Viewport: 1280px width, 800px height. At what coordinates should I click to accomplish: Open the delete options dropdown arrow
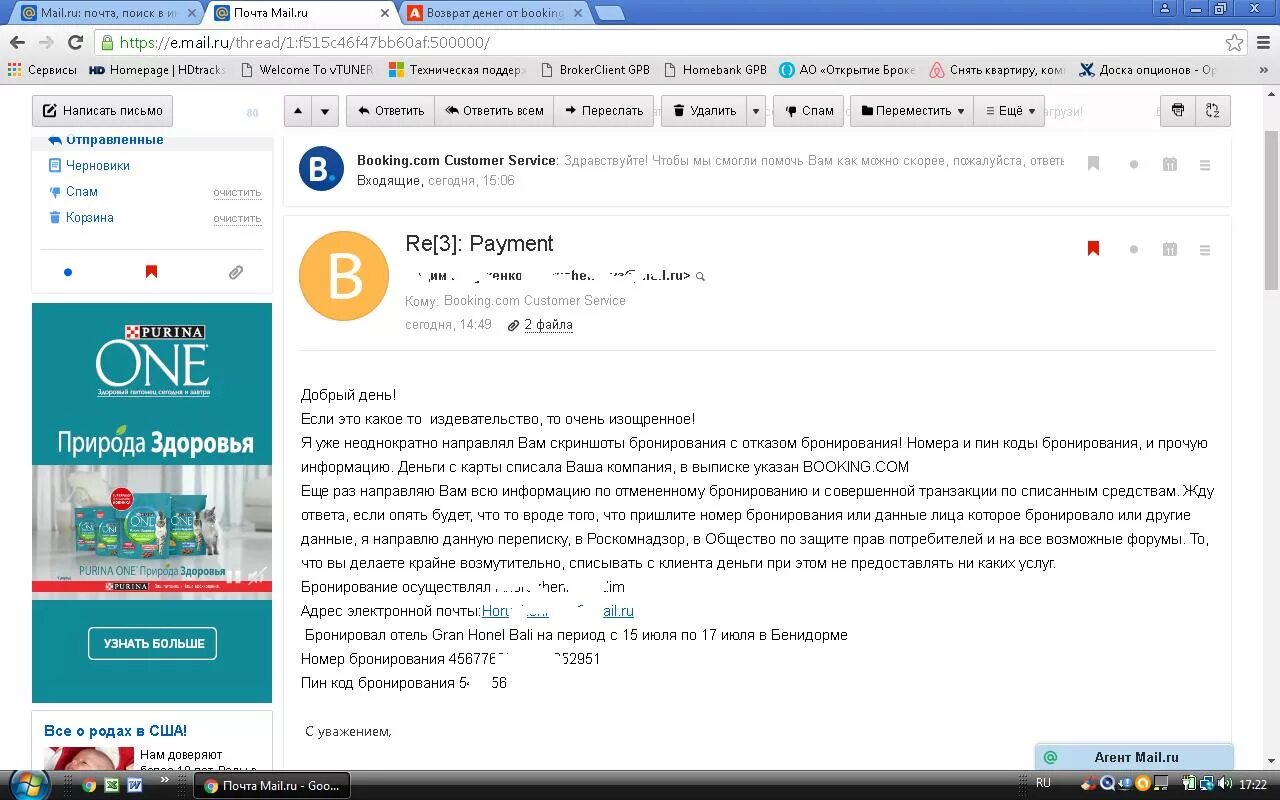coord(757,111)
